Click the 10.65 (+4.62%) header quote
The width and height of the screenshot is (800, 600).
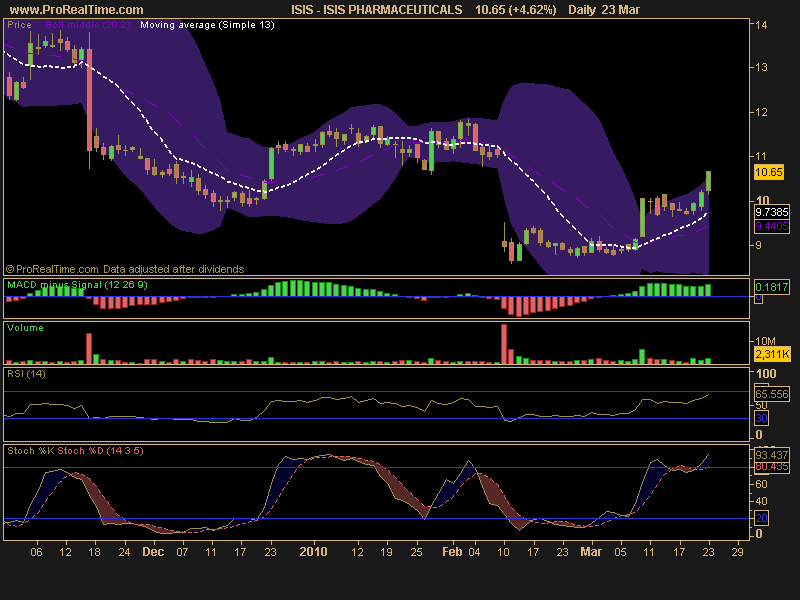515,10
